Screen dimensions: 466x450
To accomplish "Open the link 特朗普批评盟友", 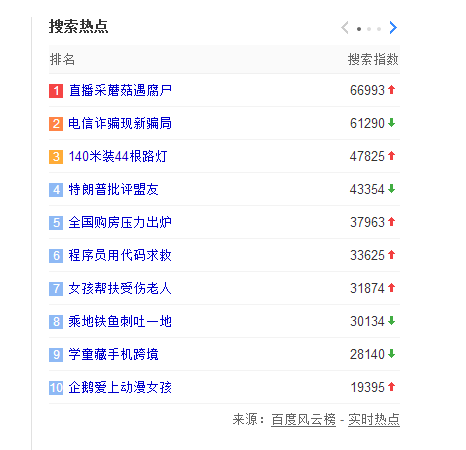I will coord(113,189).
